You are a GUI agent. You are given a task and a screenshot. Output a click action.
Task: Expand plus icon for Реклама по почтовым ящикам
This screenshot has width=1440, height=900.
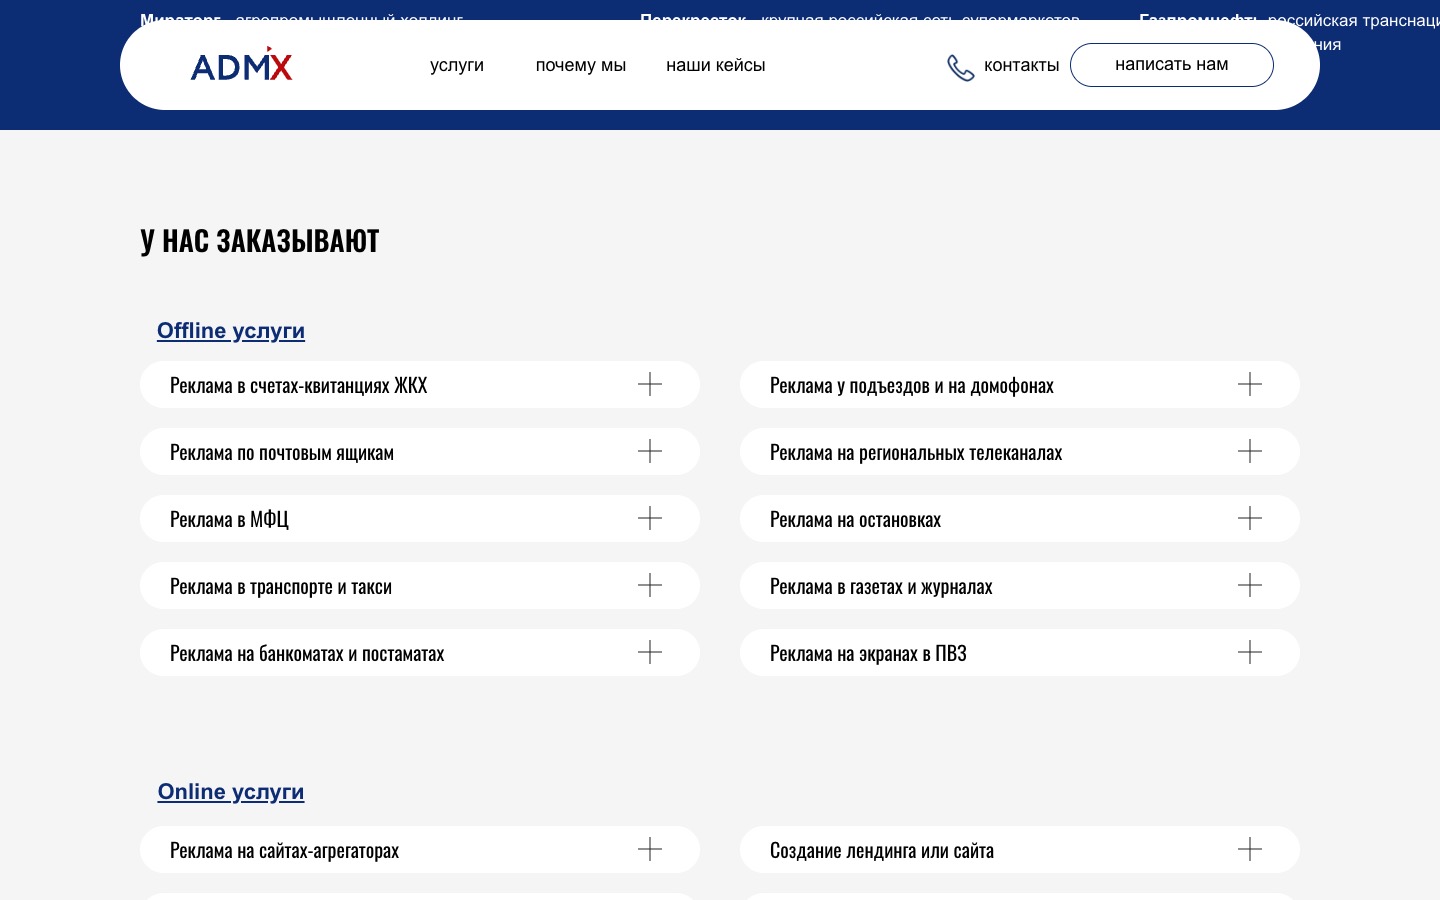(x=650, y=451)
